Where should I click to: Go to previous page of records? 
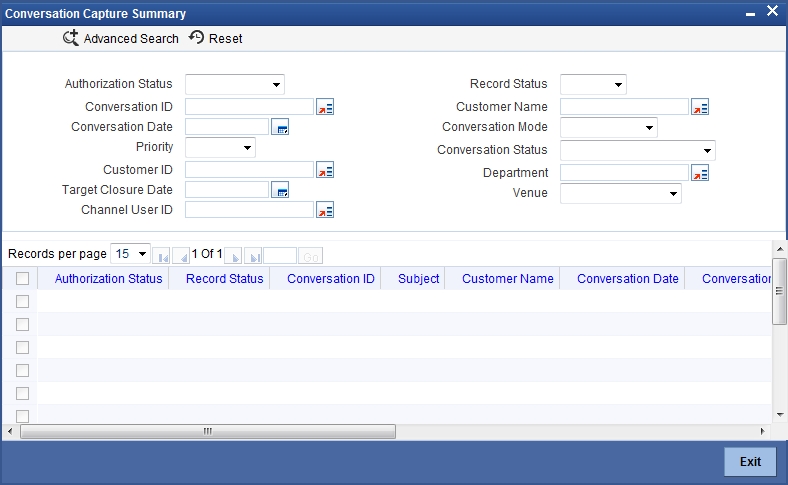(x=181, y=256)
